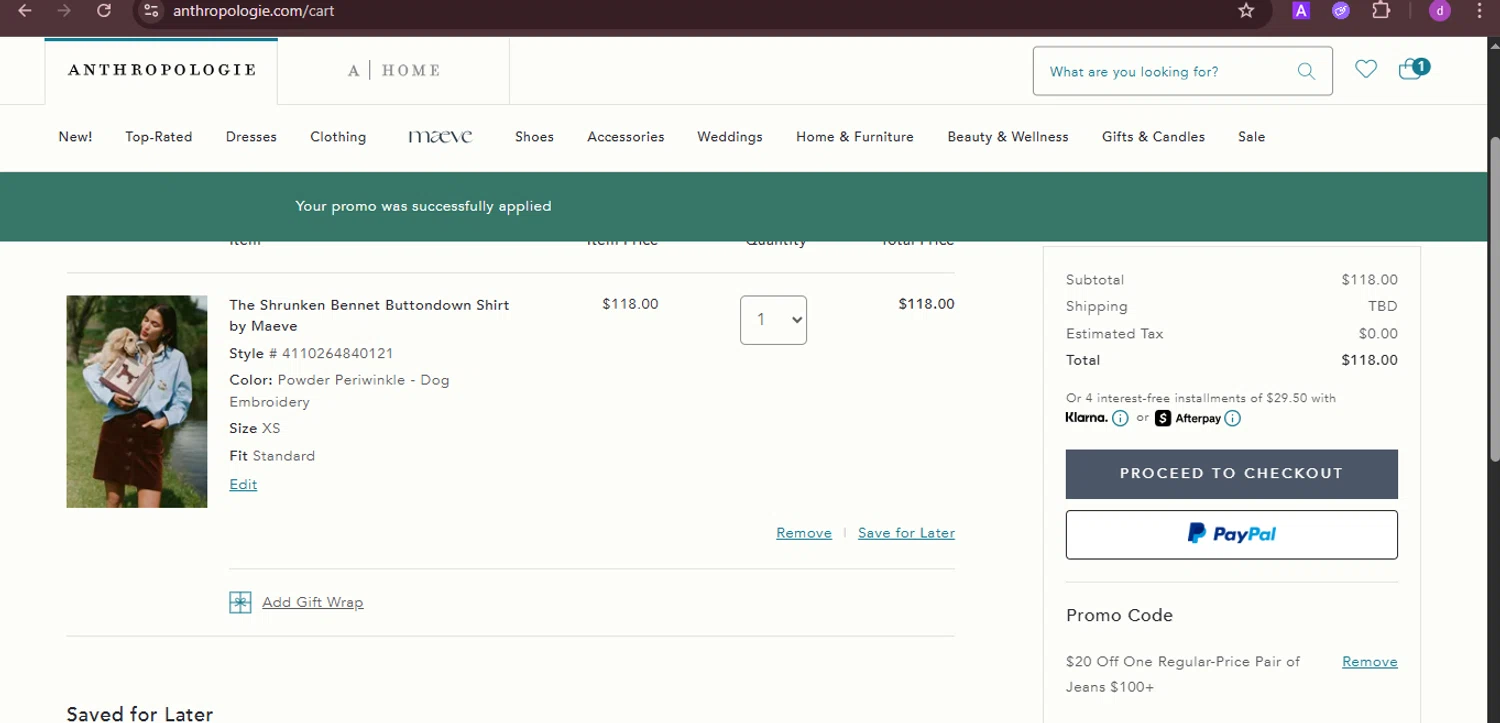The height and width of the screenshot is (723, 1500).
Task: Open the Weddings menu
Action: [x=730, y=137]
